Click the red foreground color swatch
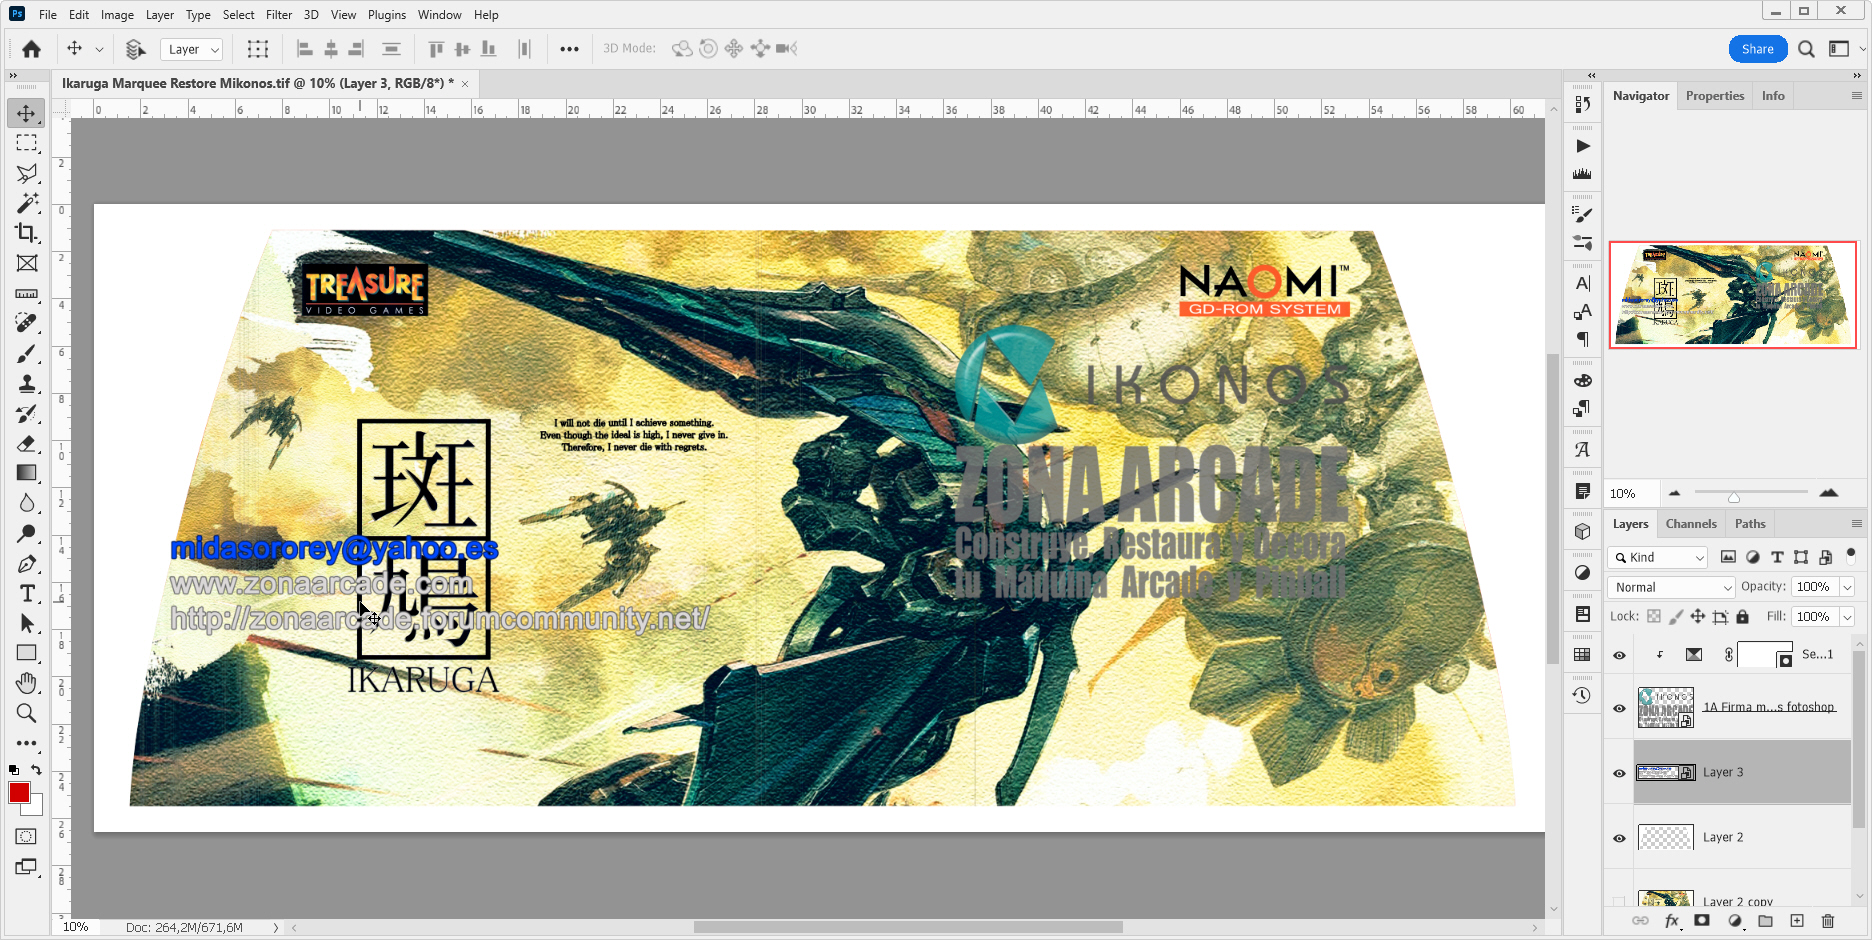 [19, 793]
